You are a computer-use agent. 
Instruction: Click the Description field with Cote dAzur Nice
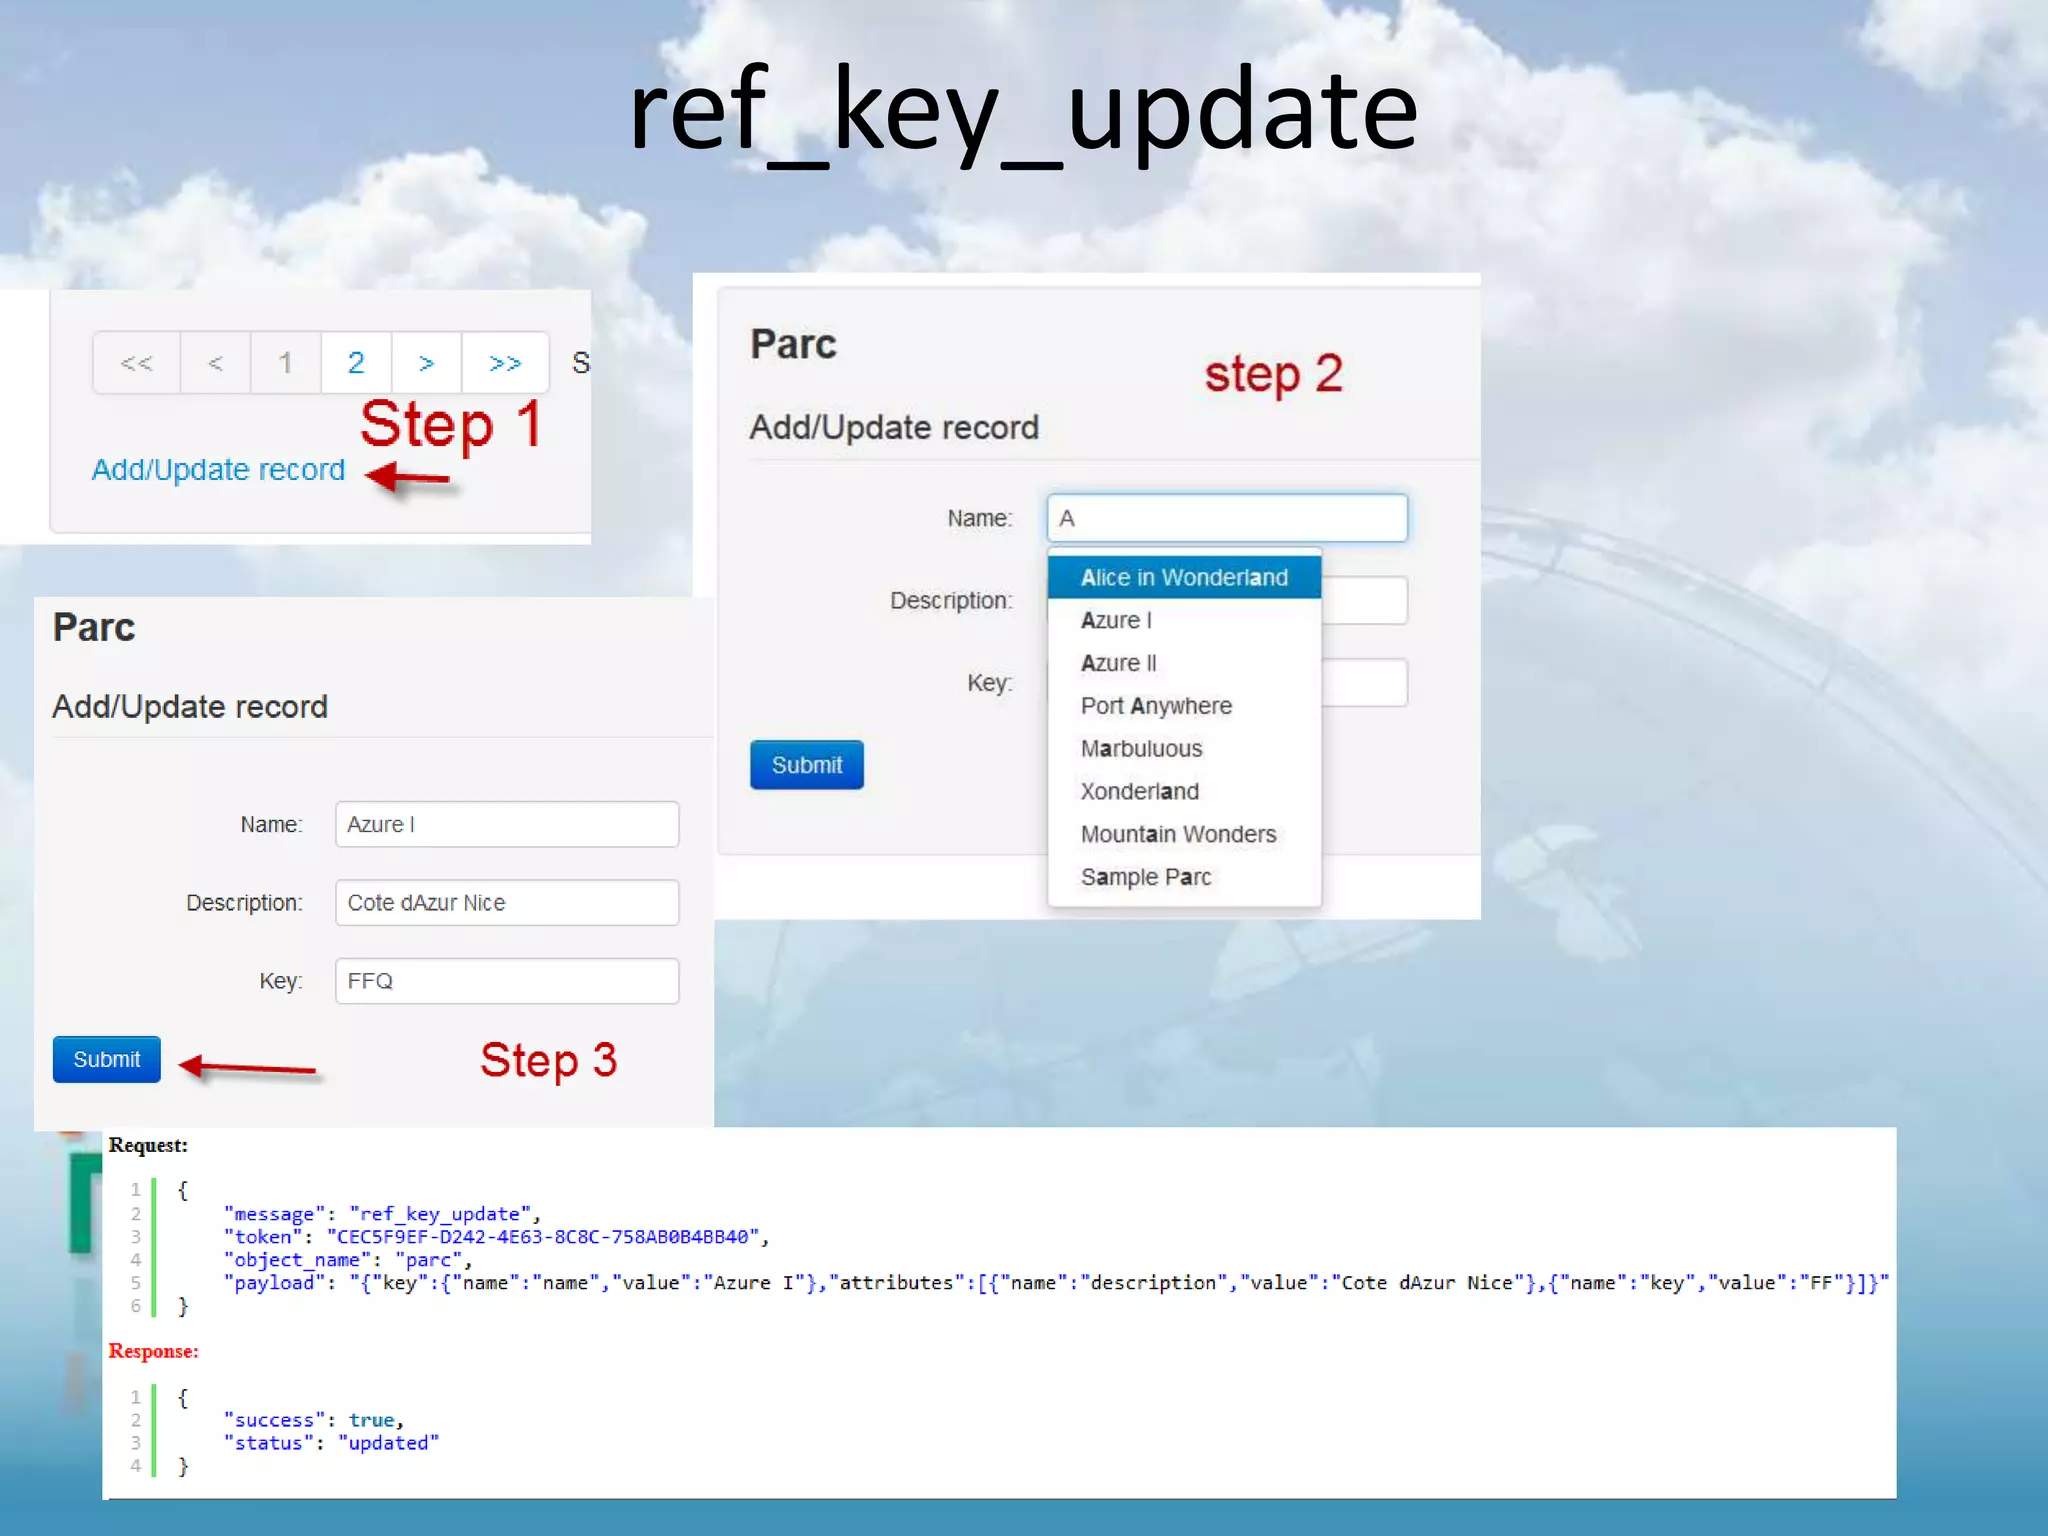pos(507,902)
